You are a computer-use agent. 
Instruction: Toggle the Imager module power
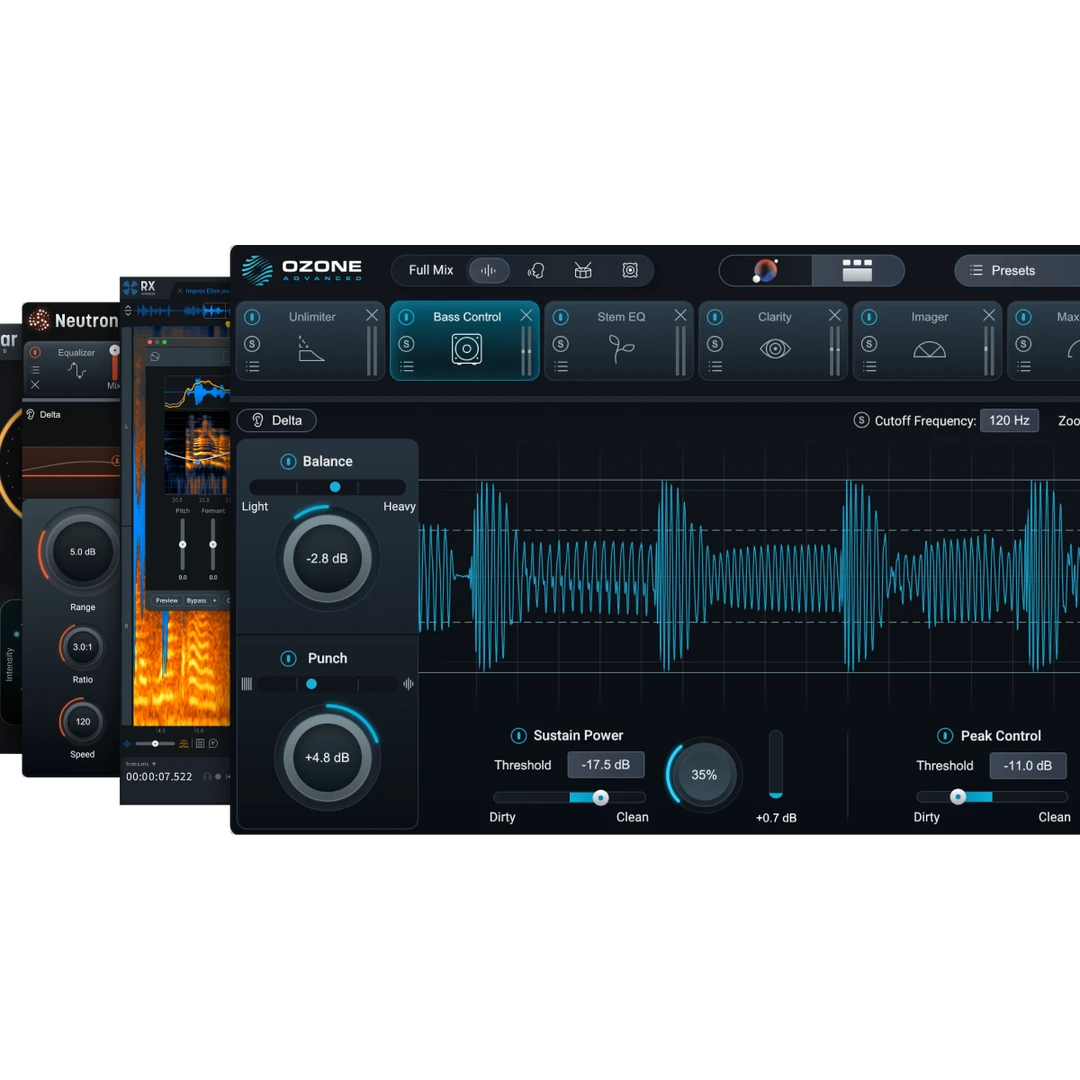click(869, 317)
